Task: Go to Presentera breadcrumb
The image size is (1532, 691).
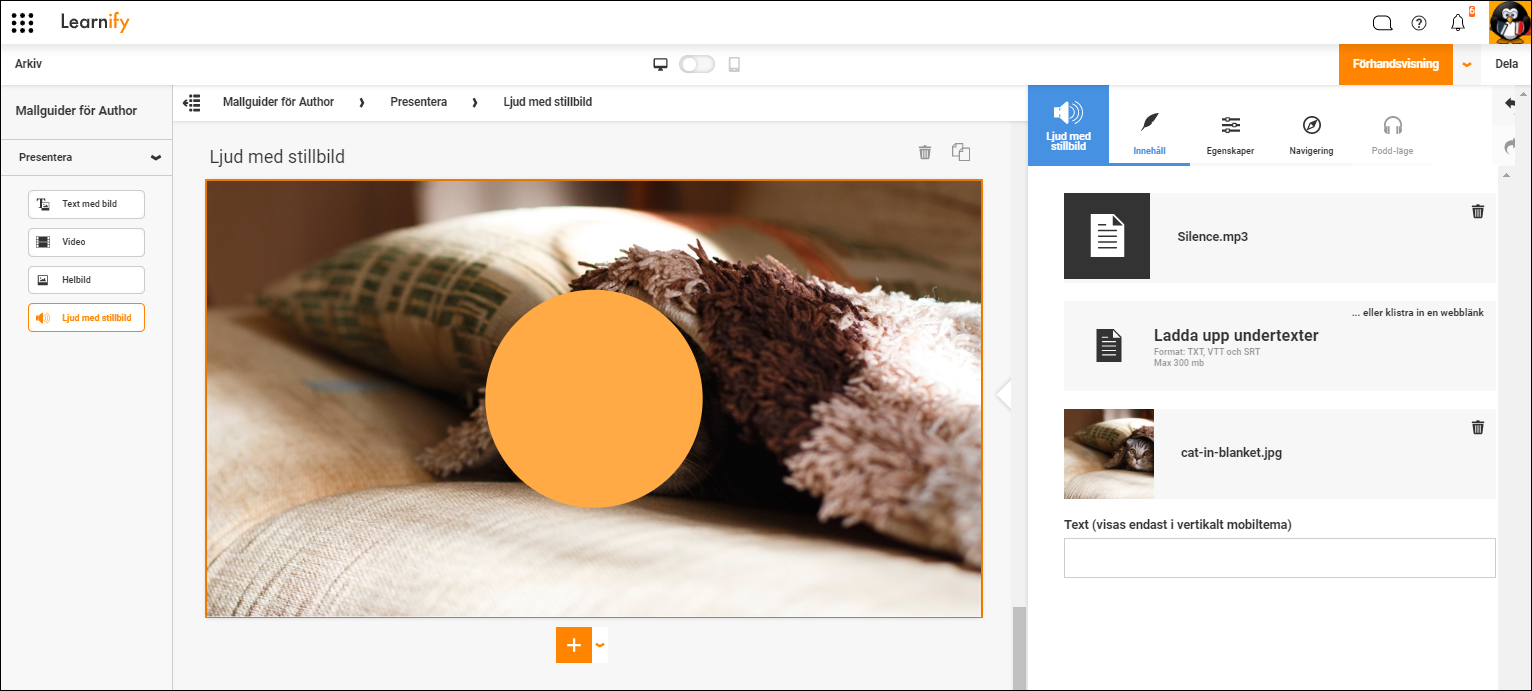Action: point(418,102)
